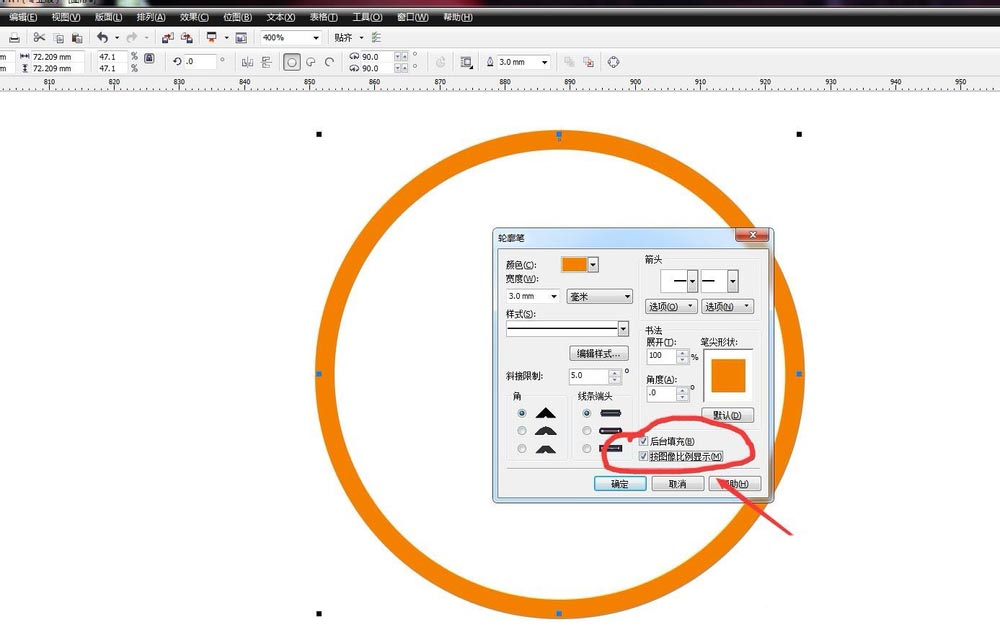Toggle the lock ratio padlock icon
The image size is (1000, 630).
coord(149,58)
